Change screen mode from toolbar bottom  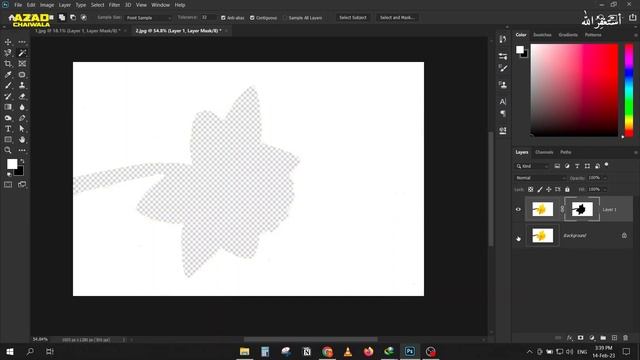pos(22,184)
